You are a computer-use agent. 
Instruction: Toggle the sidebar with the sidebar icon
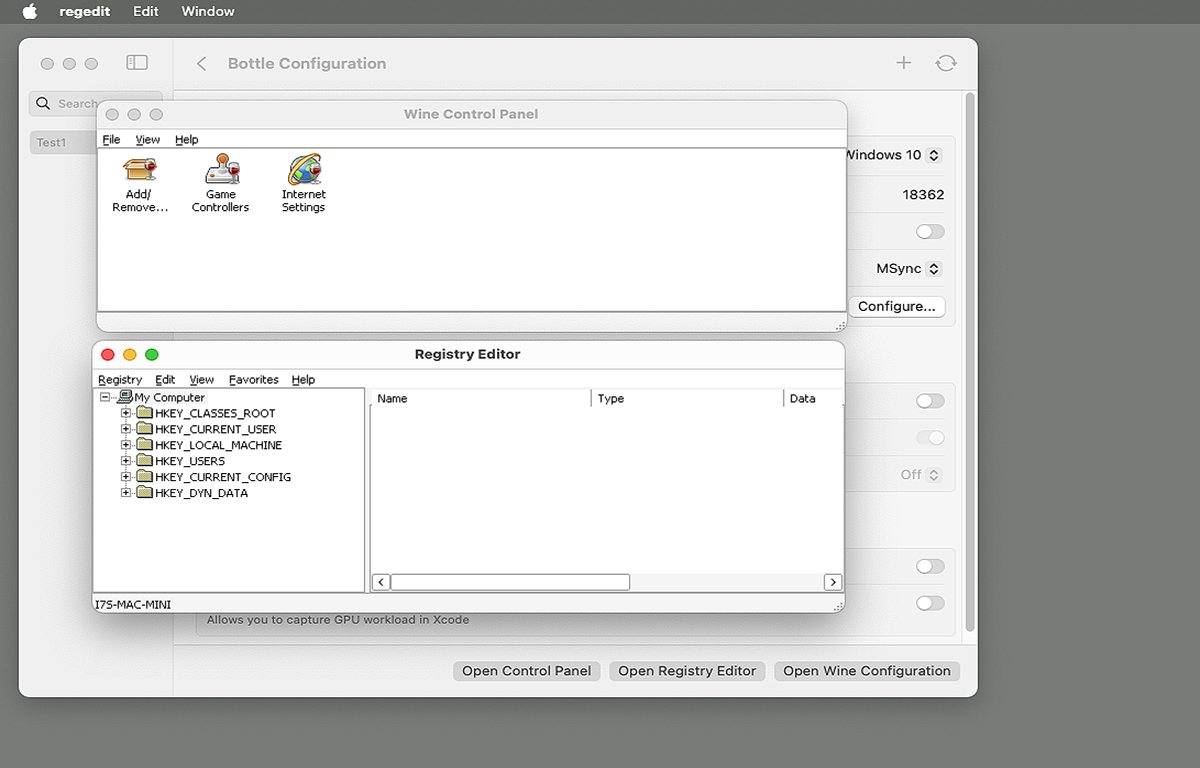(136, 62)
